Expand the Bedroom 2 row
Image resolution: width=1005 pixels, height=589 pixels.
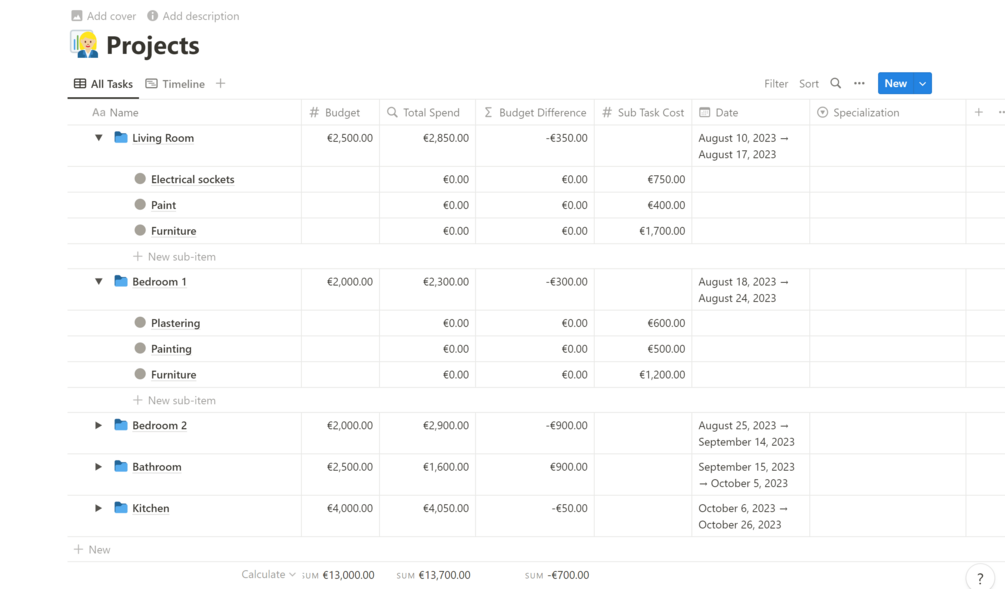98,424
